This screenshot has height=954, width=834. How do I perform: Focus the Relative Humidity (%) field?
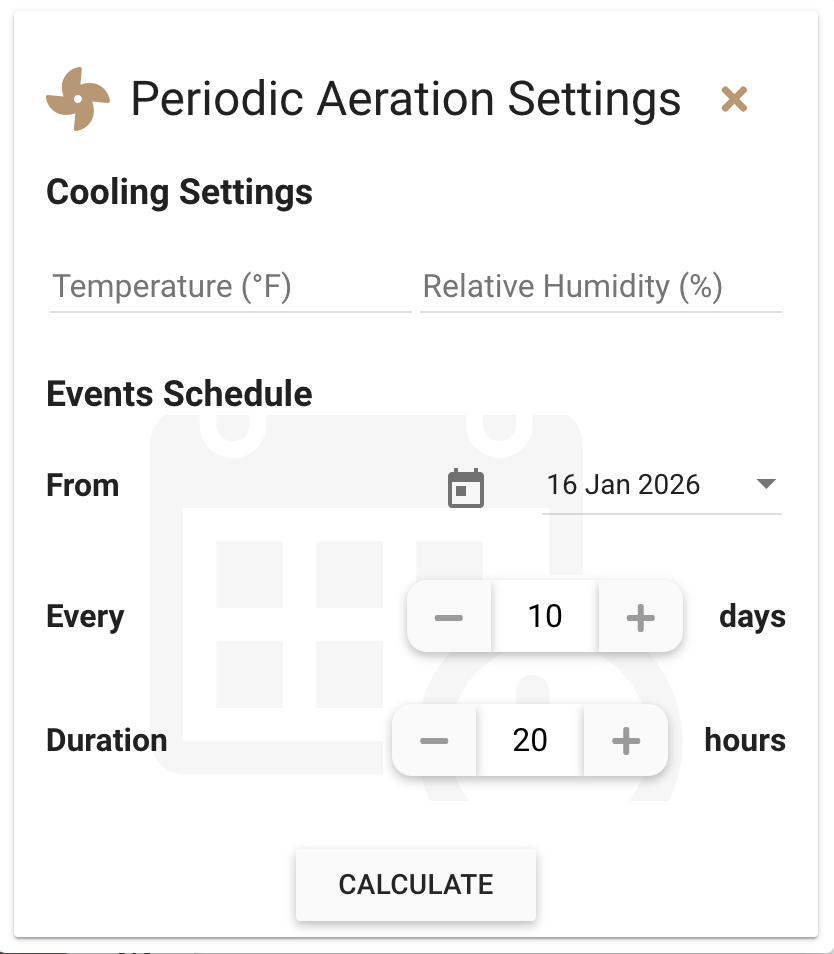coord(600,287)
